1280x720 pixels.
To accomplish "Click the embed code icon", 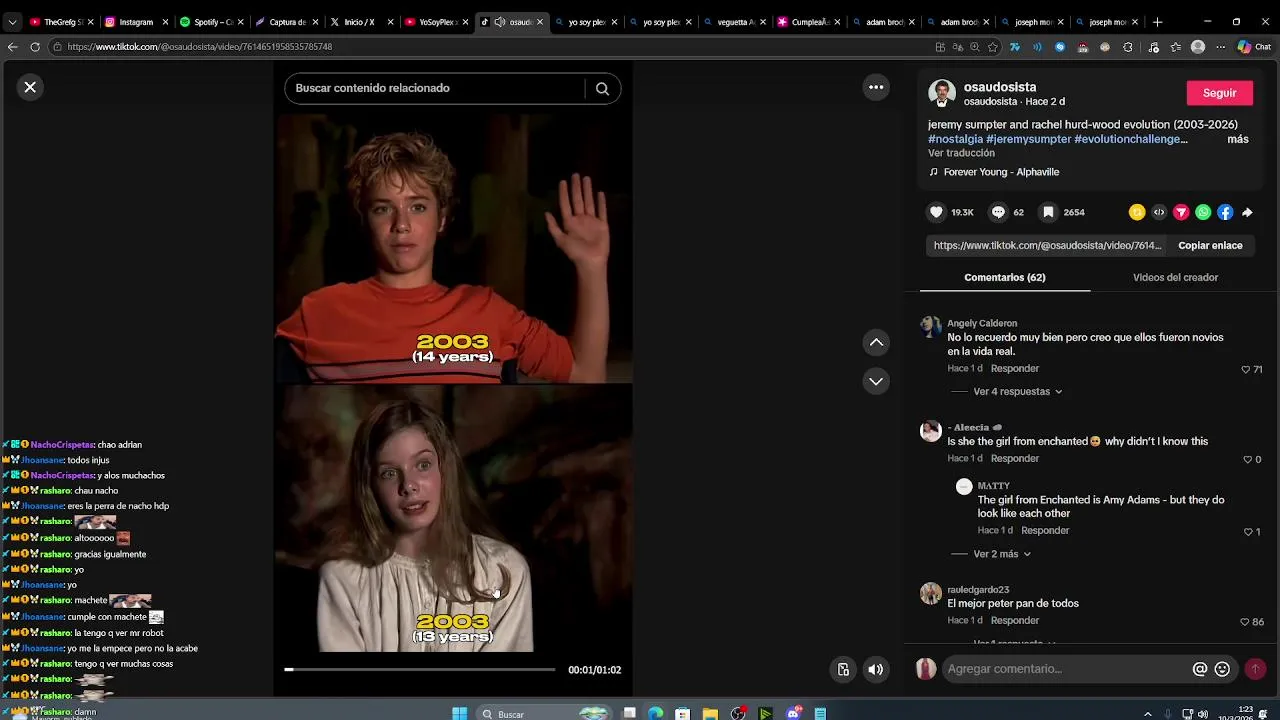I will coord(1159,212).
